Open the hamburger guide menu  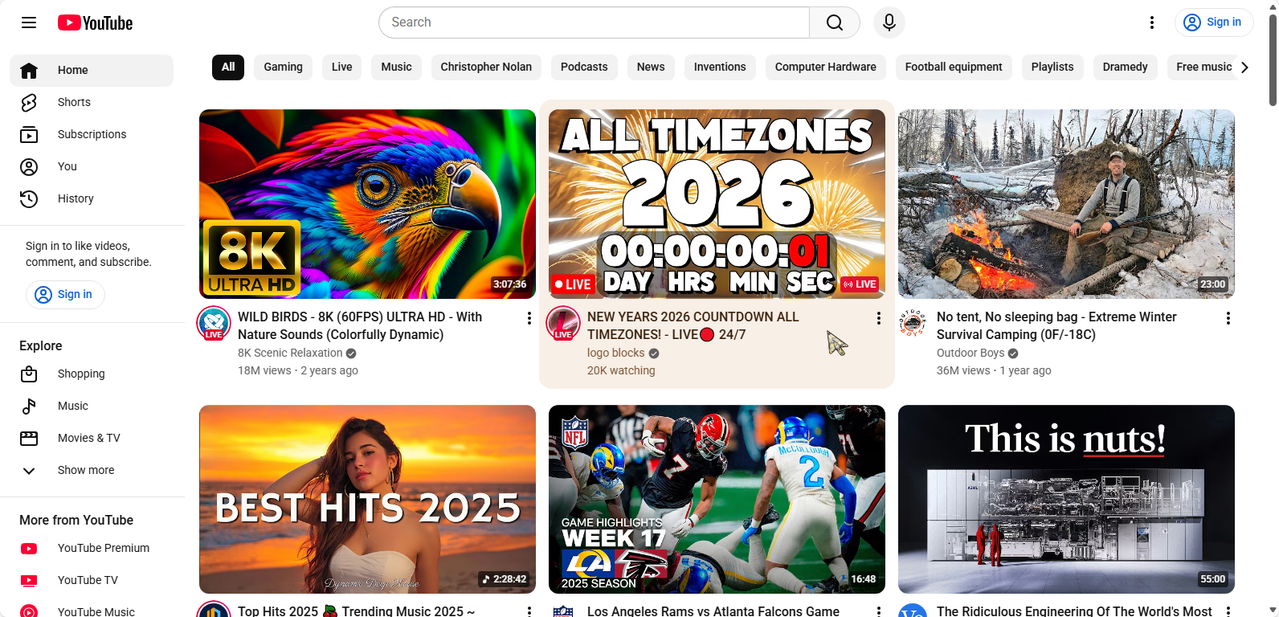[28, 22]
